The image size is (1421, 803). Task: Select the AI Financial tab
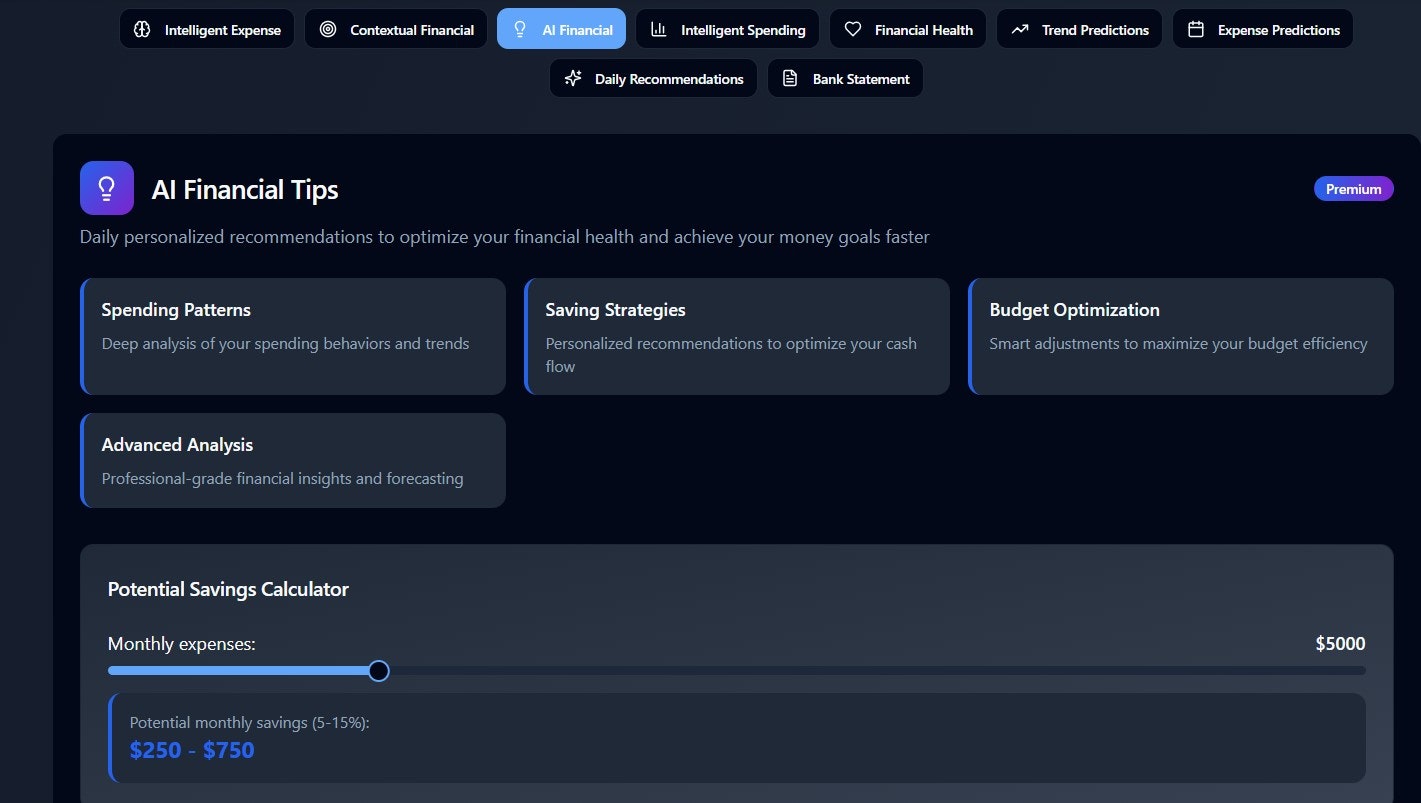[x=561, y=29]
